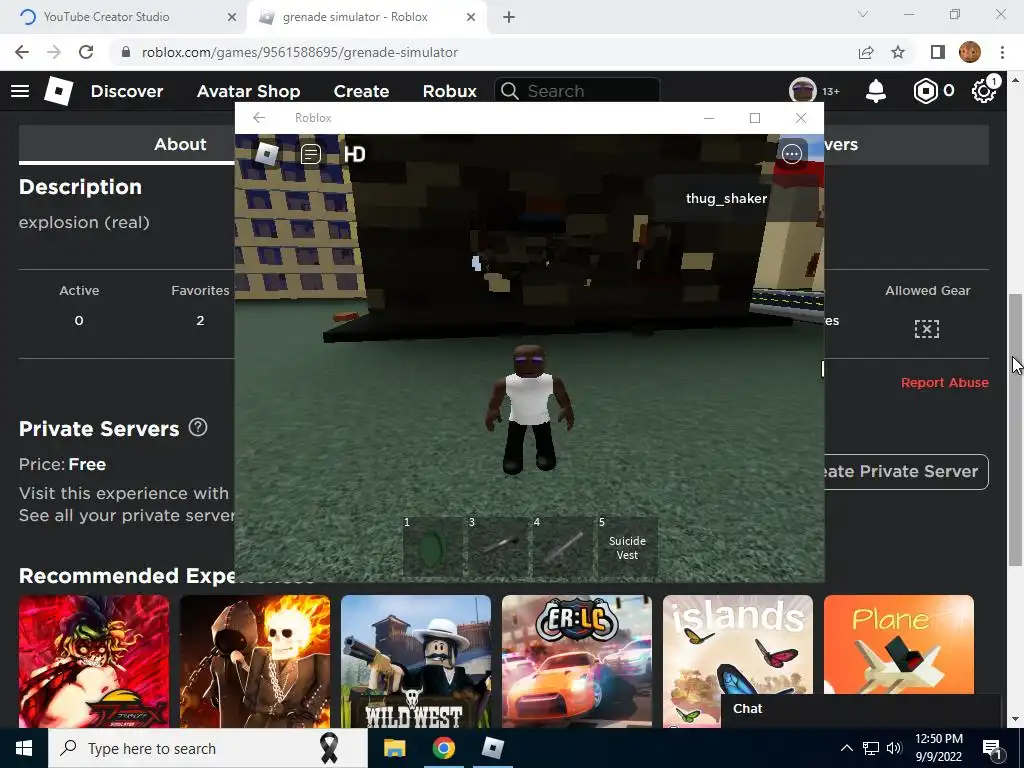Click Create Private Server button

[906, 472]
